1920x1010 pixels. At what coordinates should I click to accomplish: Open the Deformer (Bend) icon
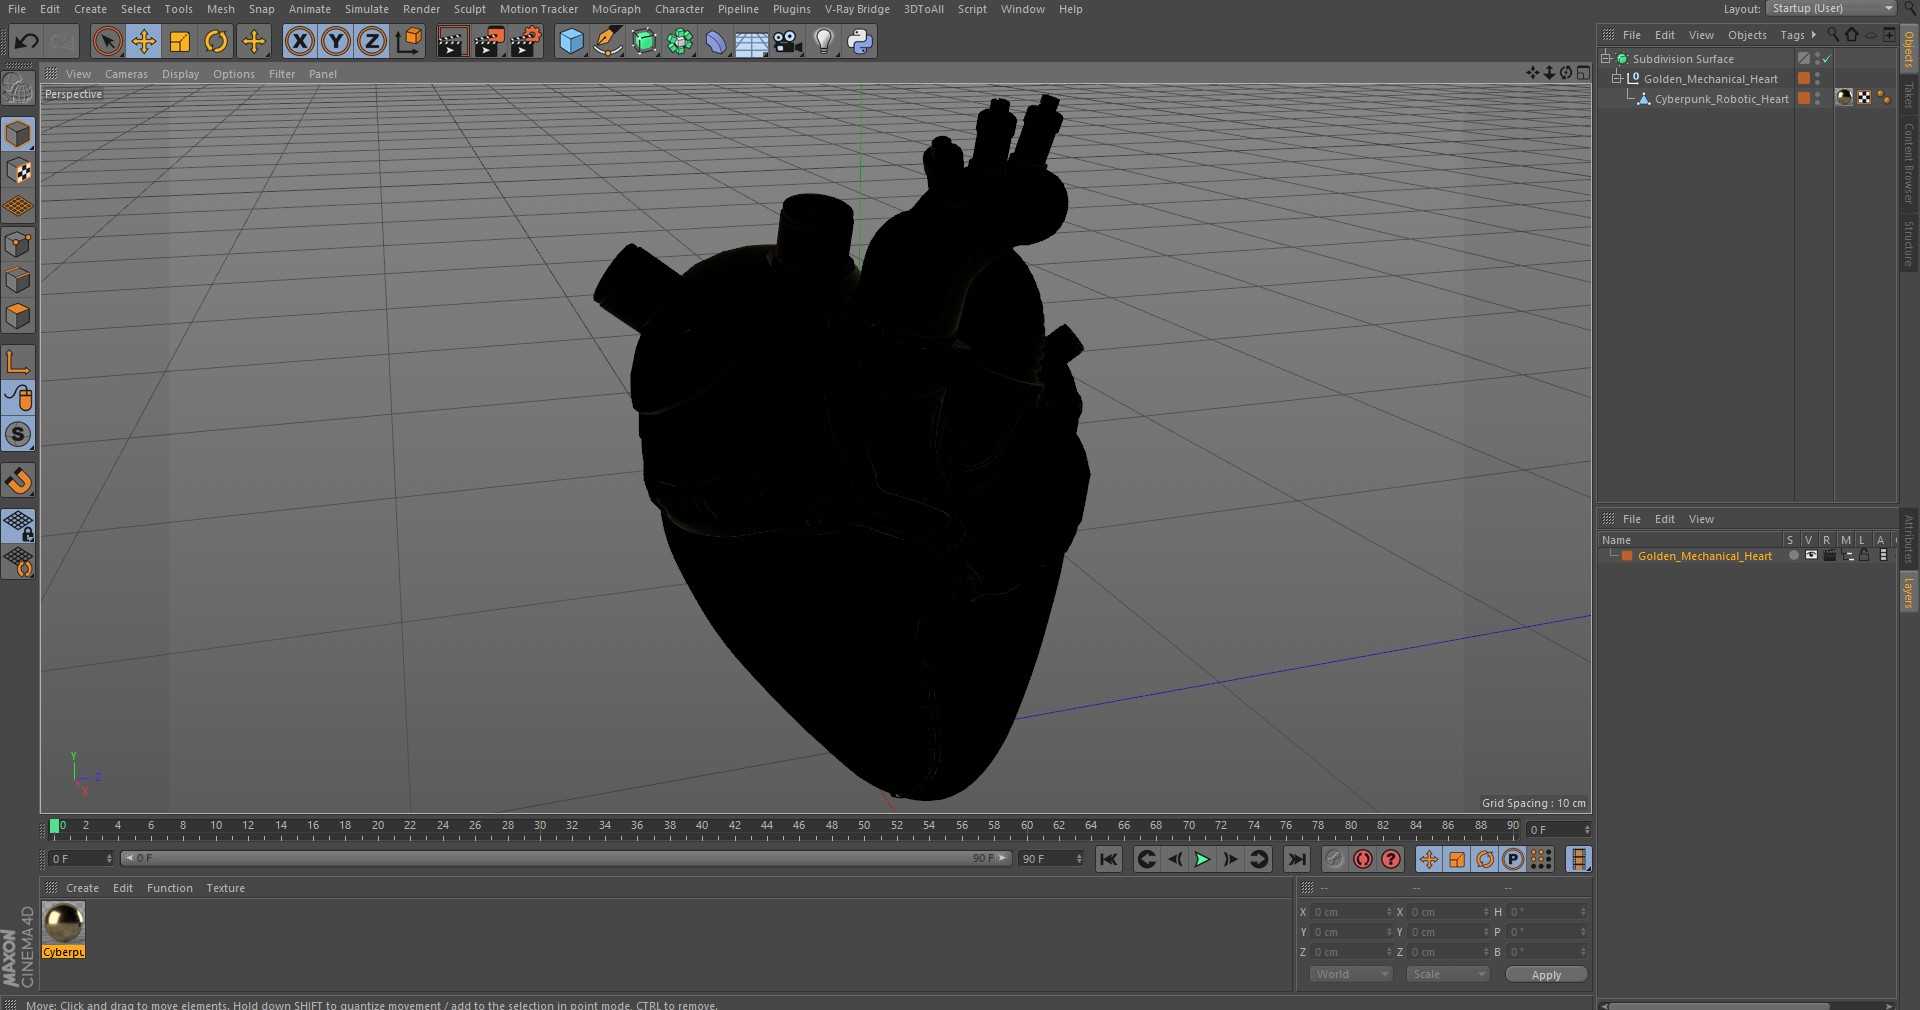pyautogui.click(x=716, y=41)
